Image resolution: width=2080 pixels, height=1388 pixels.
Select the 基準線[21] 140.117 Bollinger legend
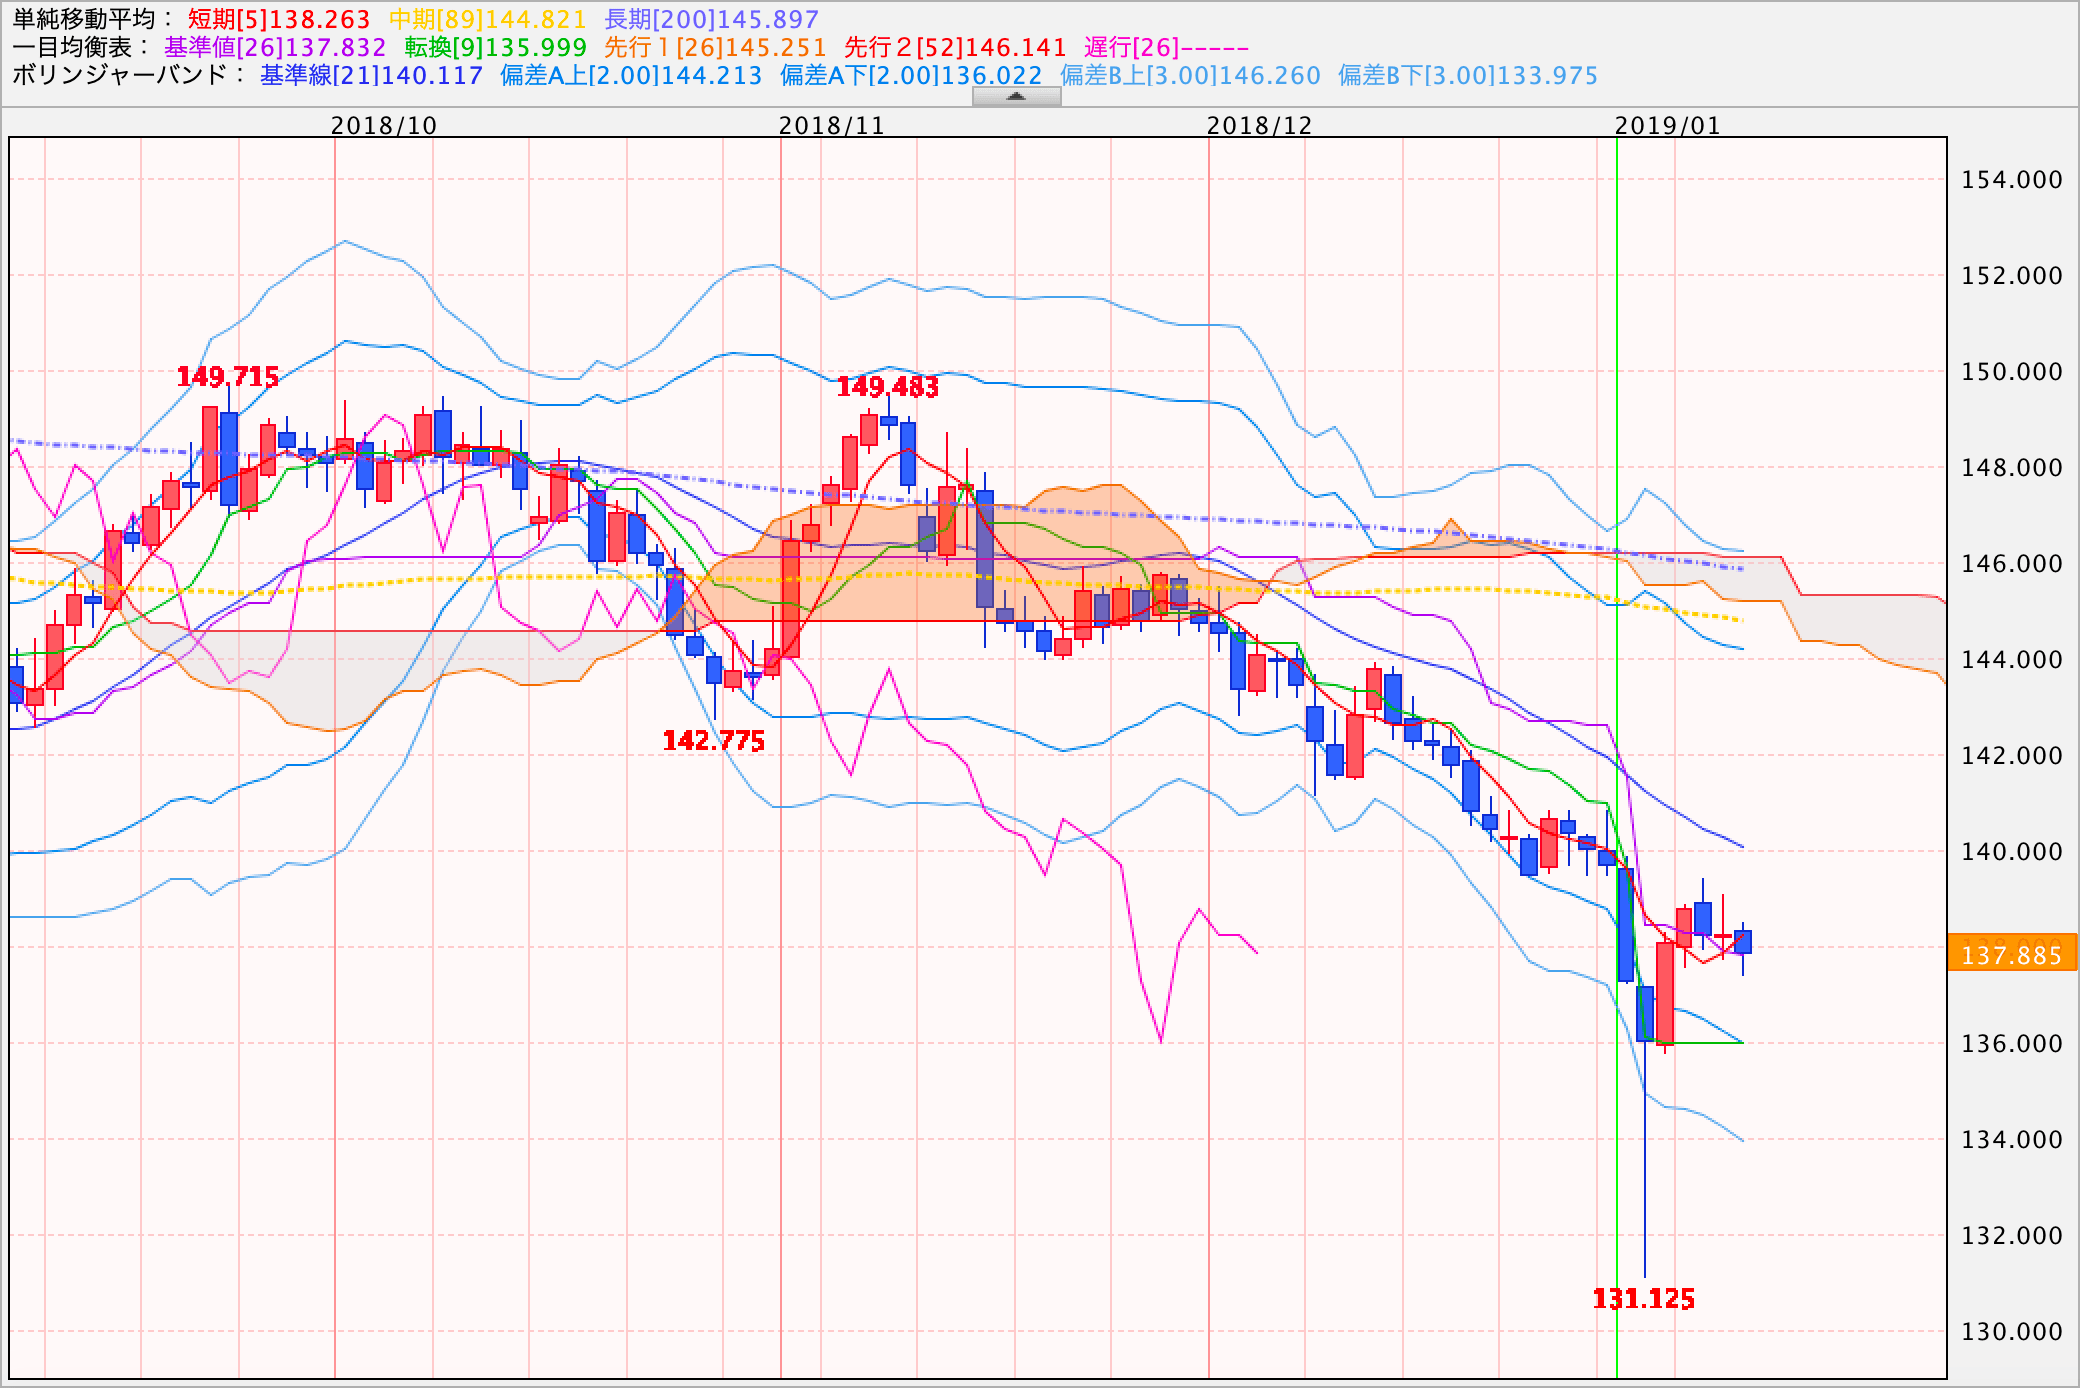[371, 76]
